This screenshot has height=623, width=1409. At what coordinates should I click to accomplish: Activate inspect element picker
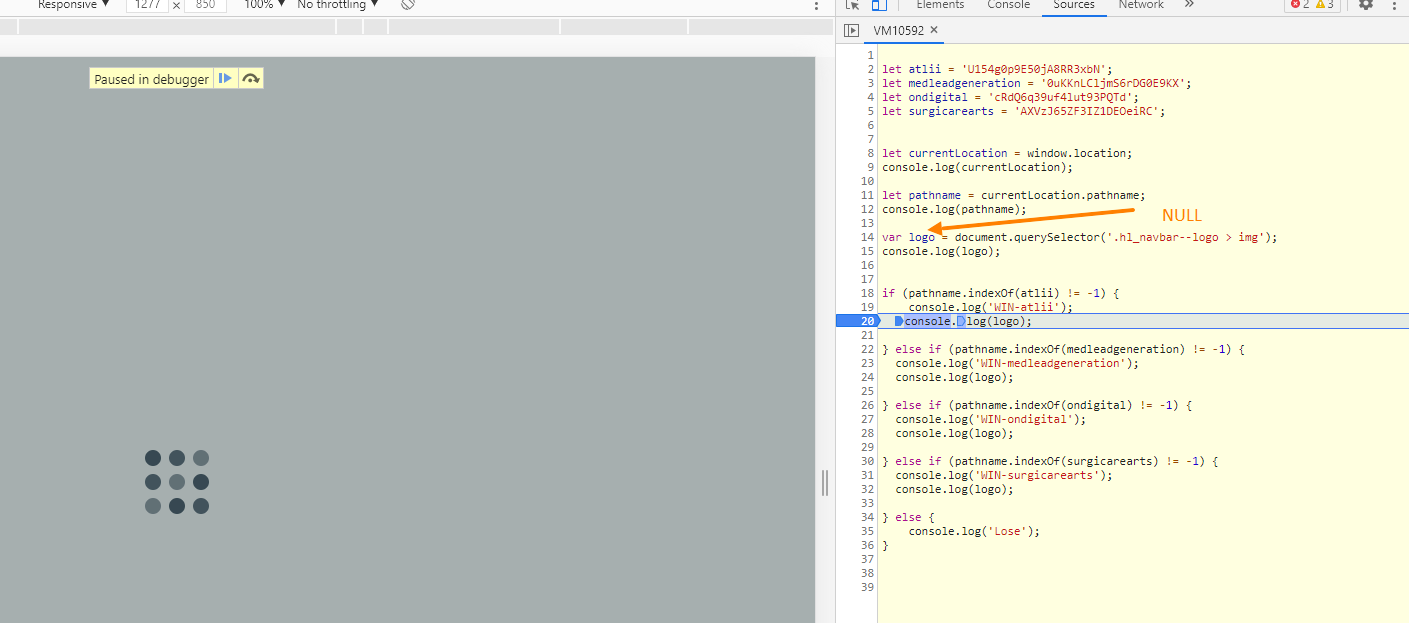pyautogui.click(x=852, y=5)
